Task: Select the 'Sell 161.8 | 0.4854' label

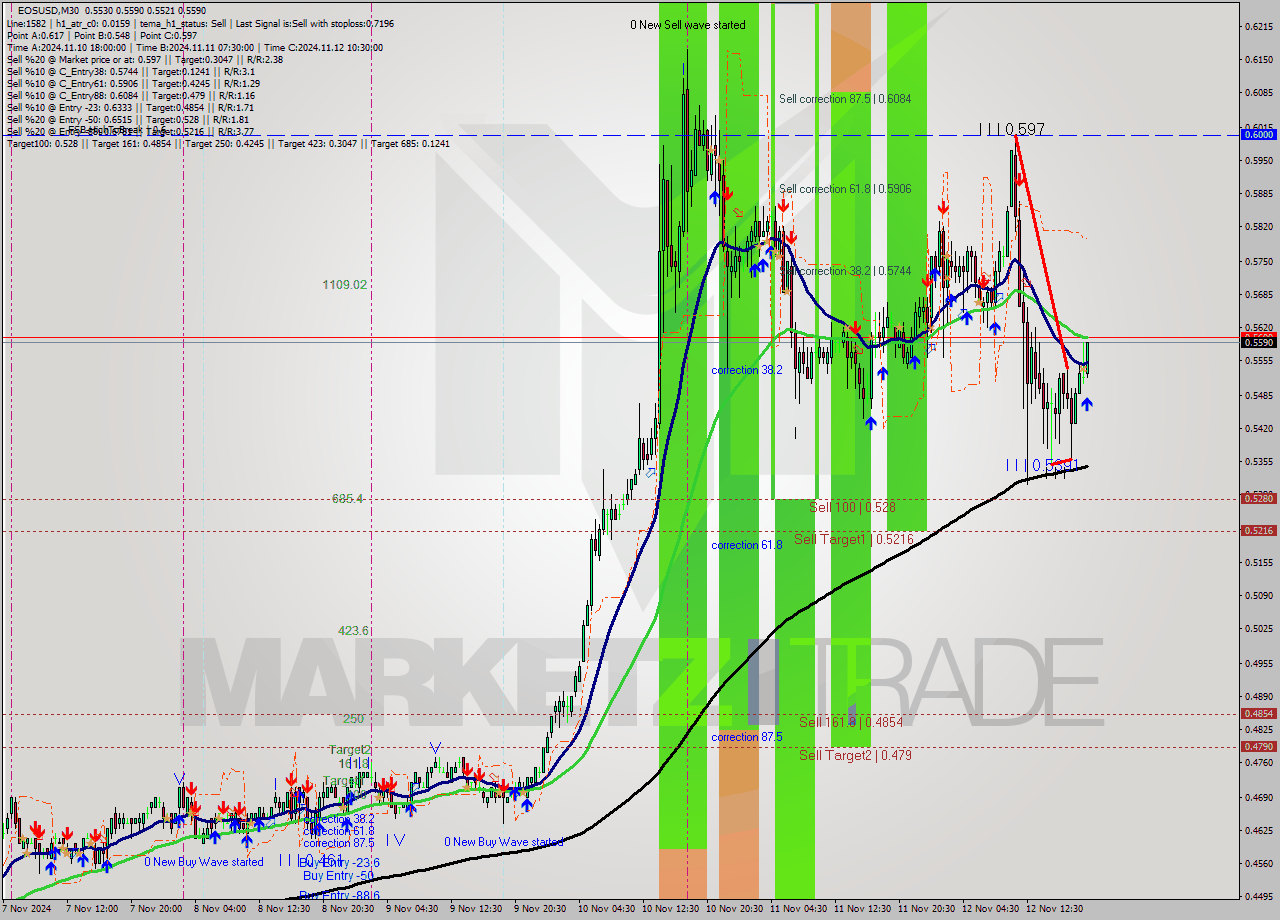Action: pos(851,722)
